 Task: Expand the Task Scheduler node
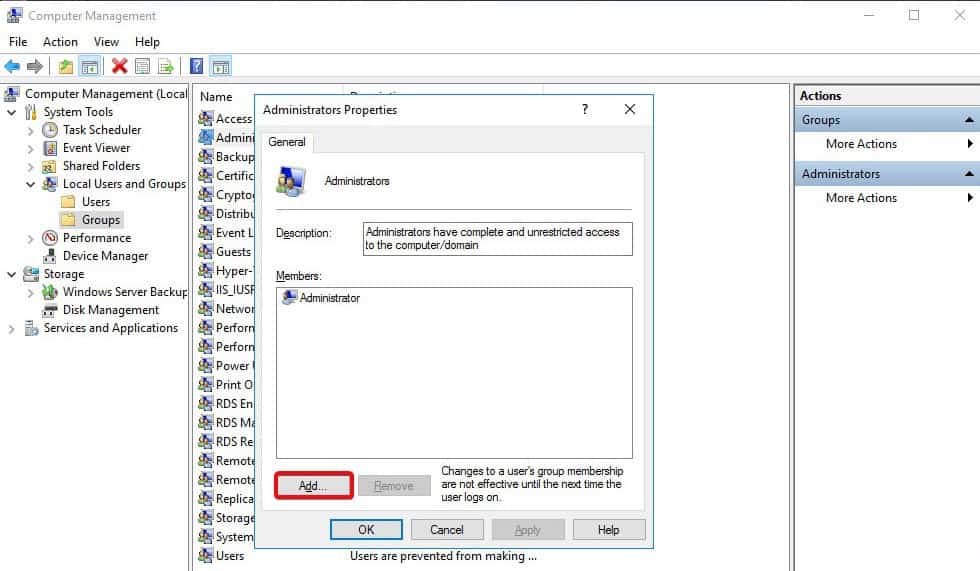[x=31, y=131]
